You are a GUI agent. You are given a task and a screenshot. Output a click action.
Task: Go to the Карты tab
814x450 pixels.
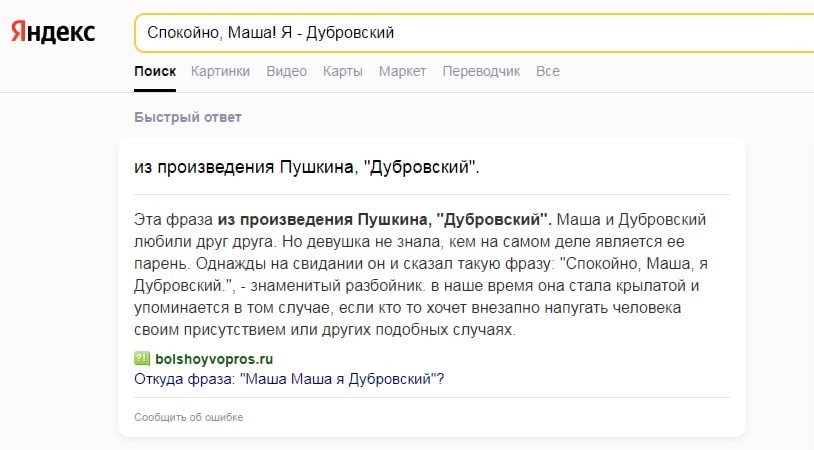point(343,71)
